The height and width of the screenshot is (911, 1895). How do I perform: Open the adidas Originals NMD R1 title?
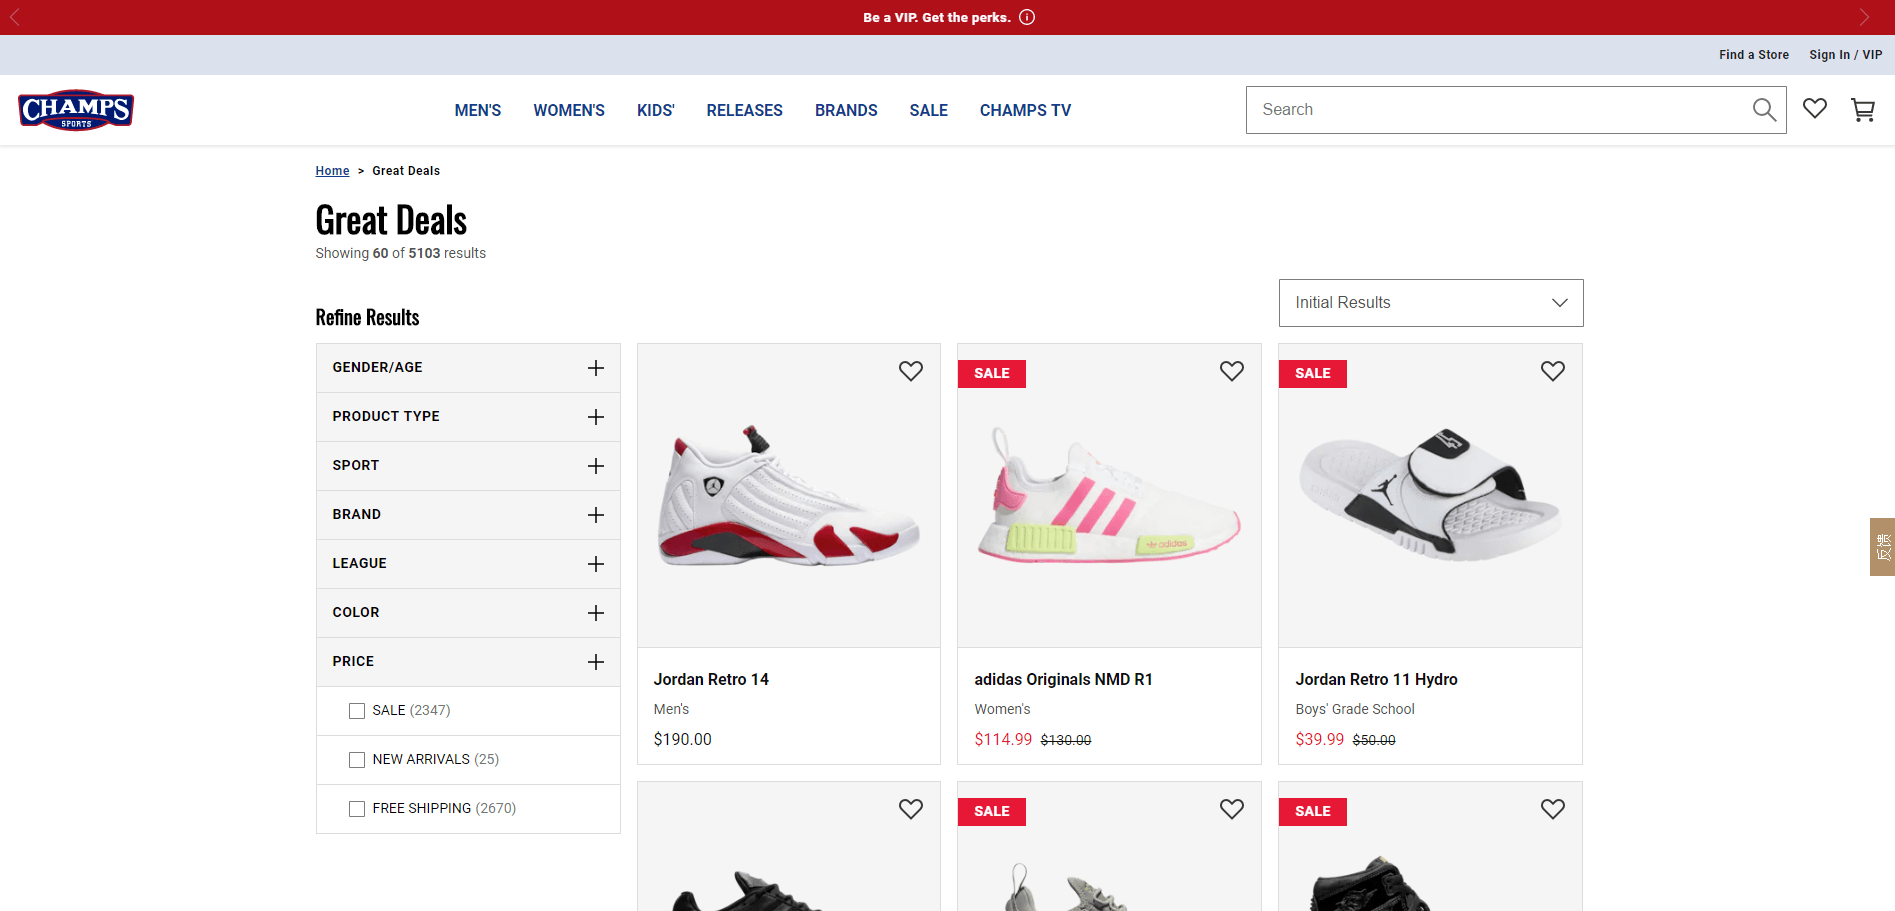pyautogui.click(x=1064, y=679)
